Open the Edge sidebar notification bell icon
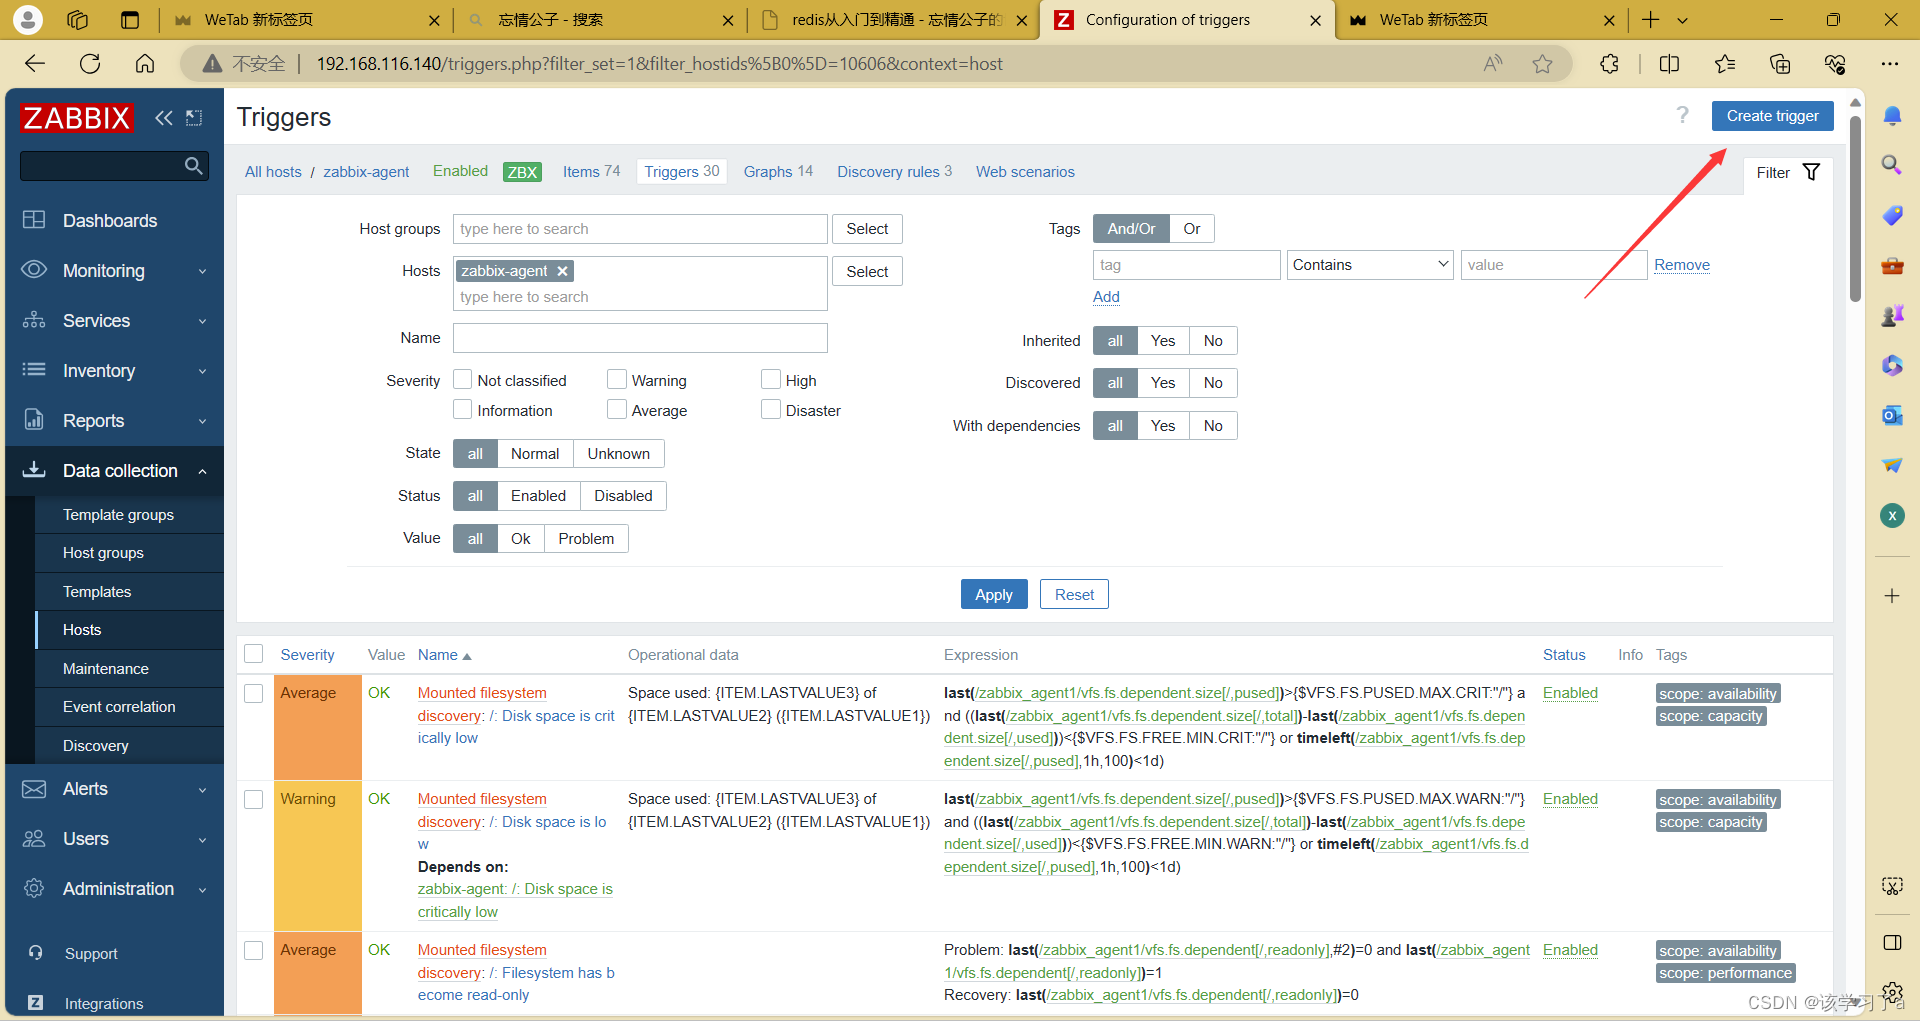 [1892, 116]
